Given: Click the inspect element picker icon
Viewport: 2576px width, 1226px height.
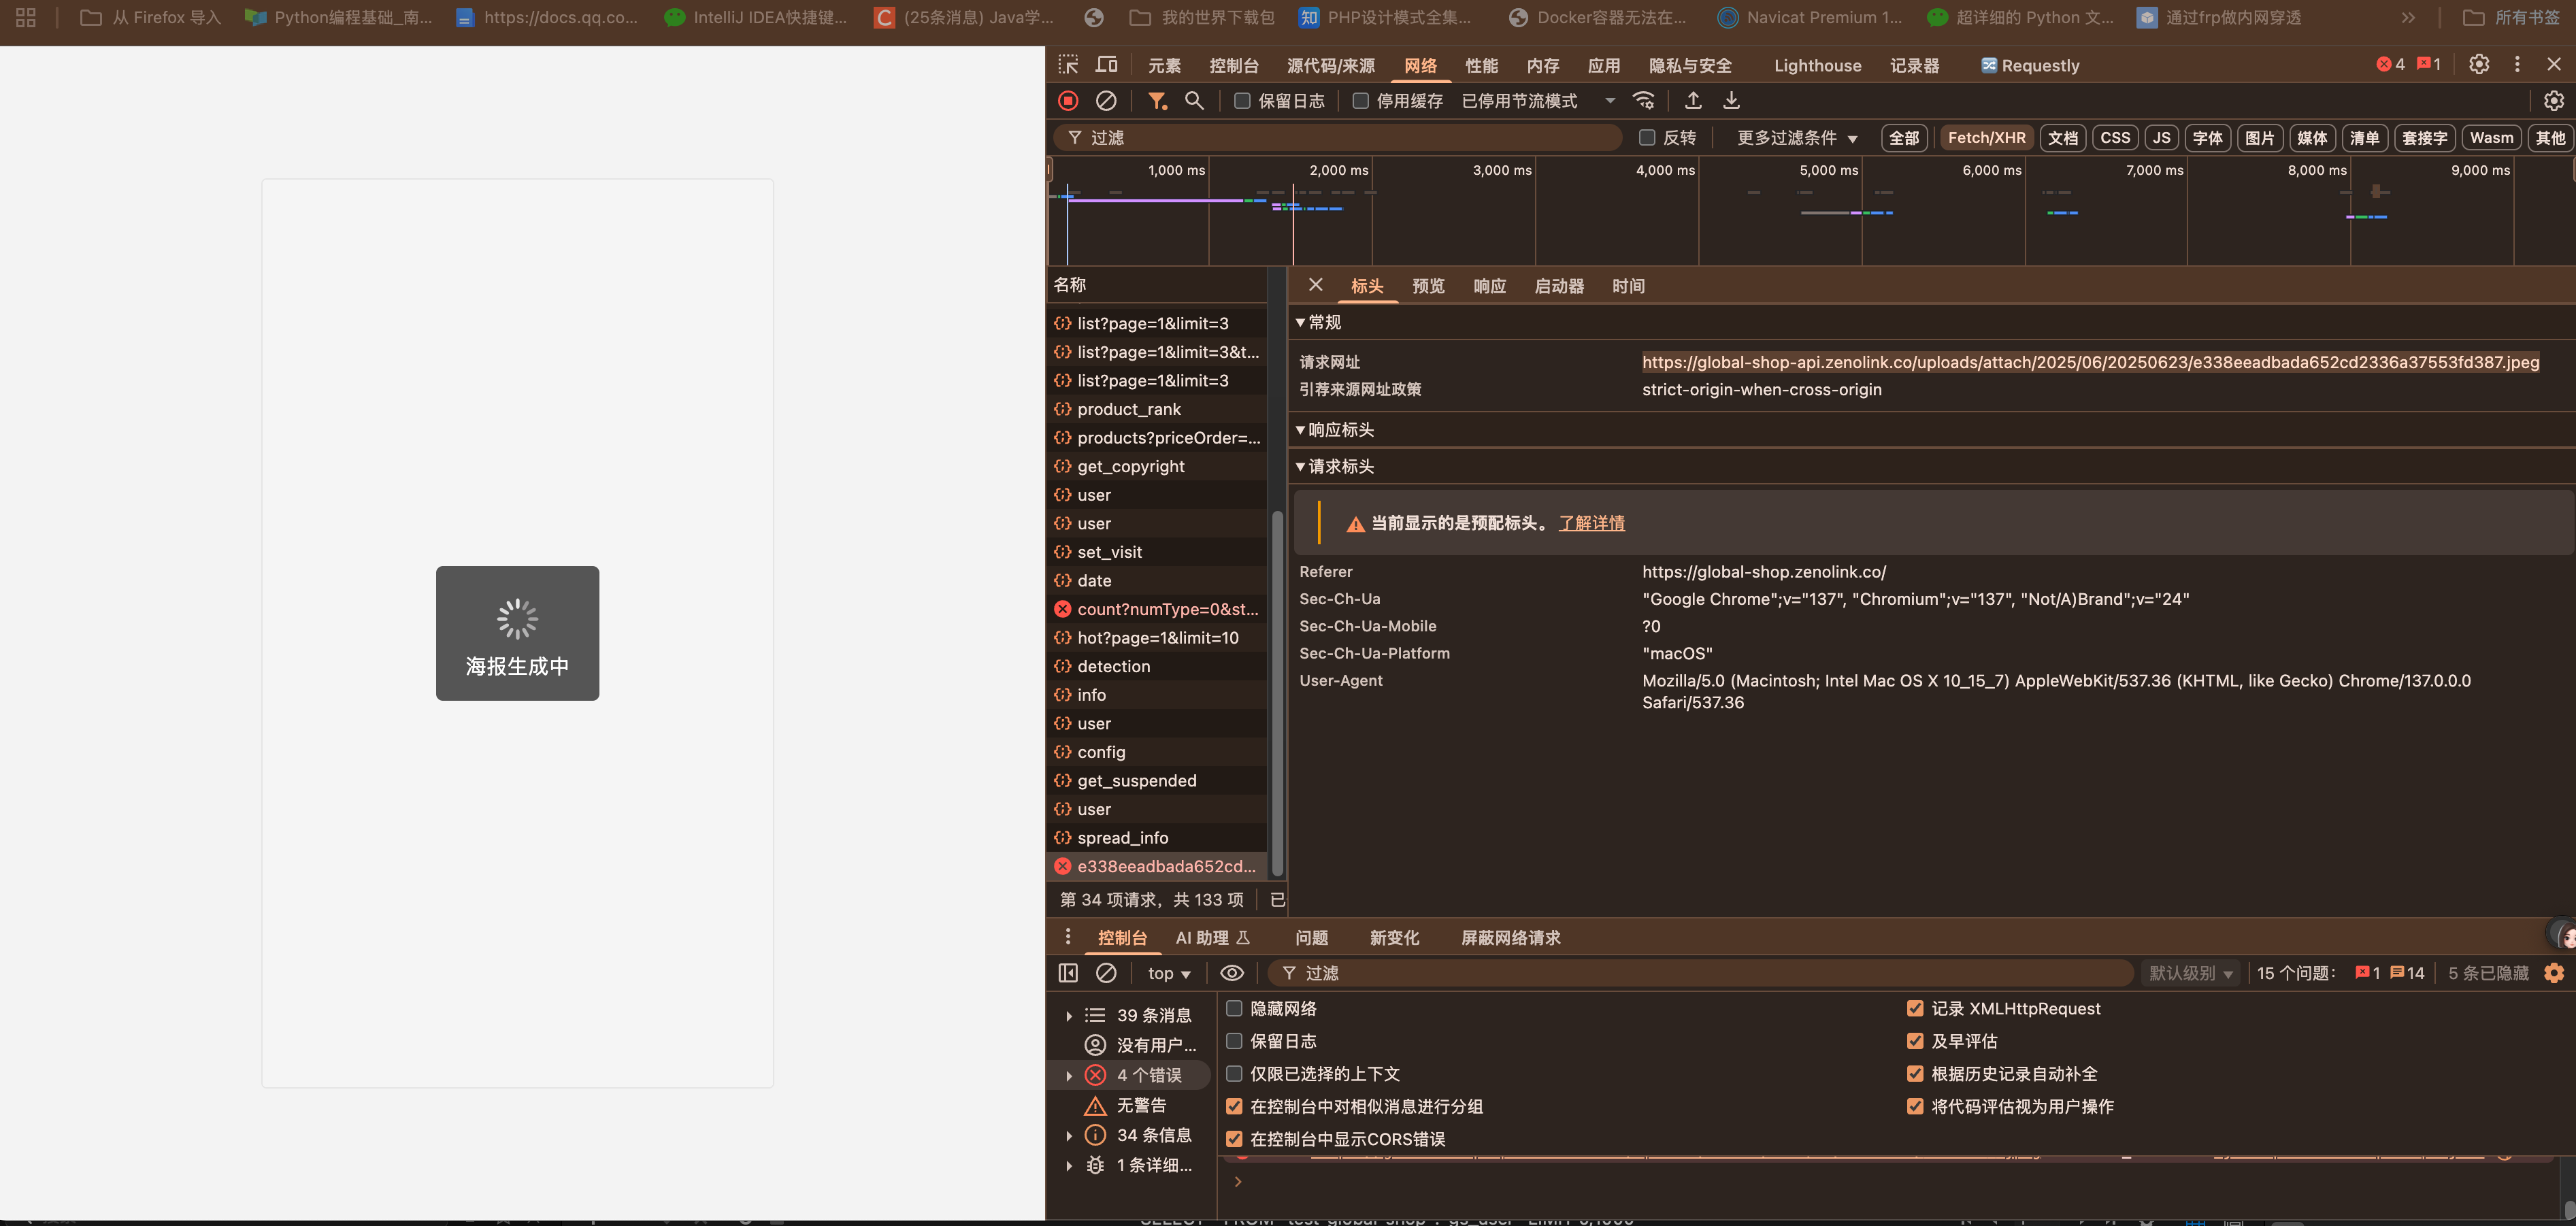Looking at the screenshot, I should [x=1068, y=65].
